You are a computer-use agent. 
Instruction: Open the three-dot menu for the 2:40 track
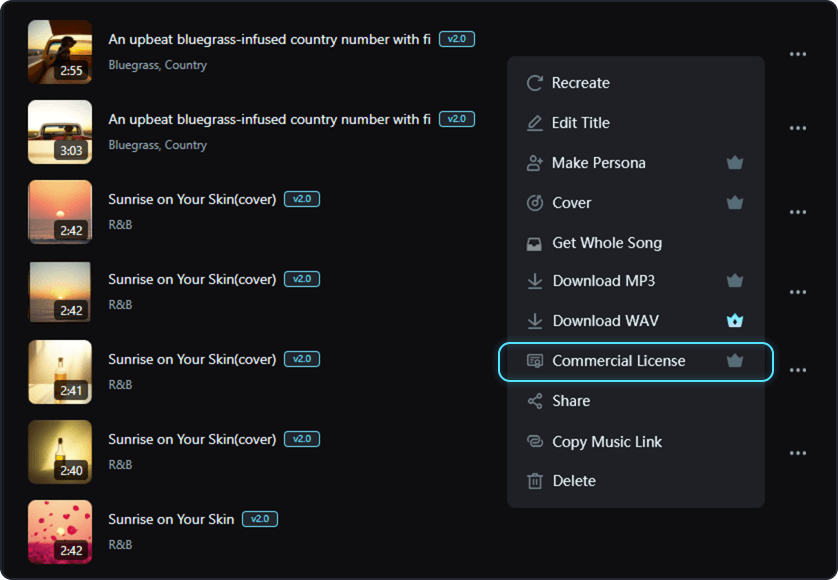[x=797, y=453]
